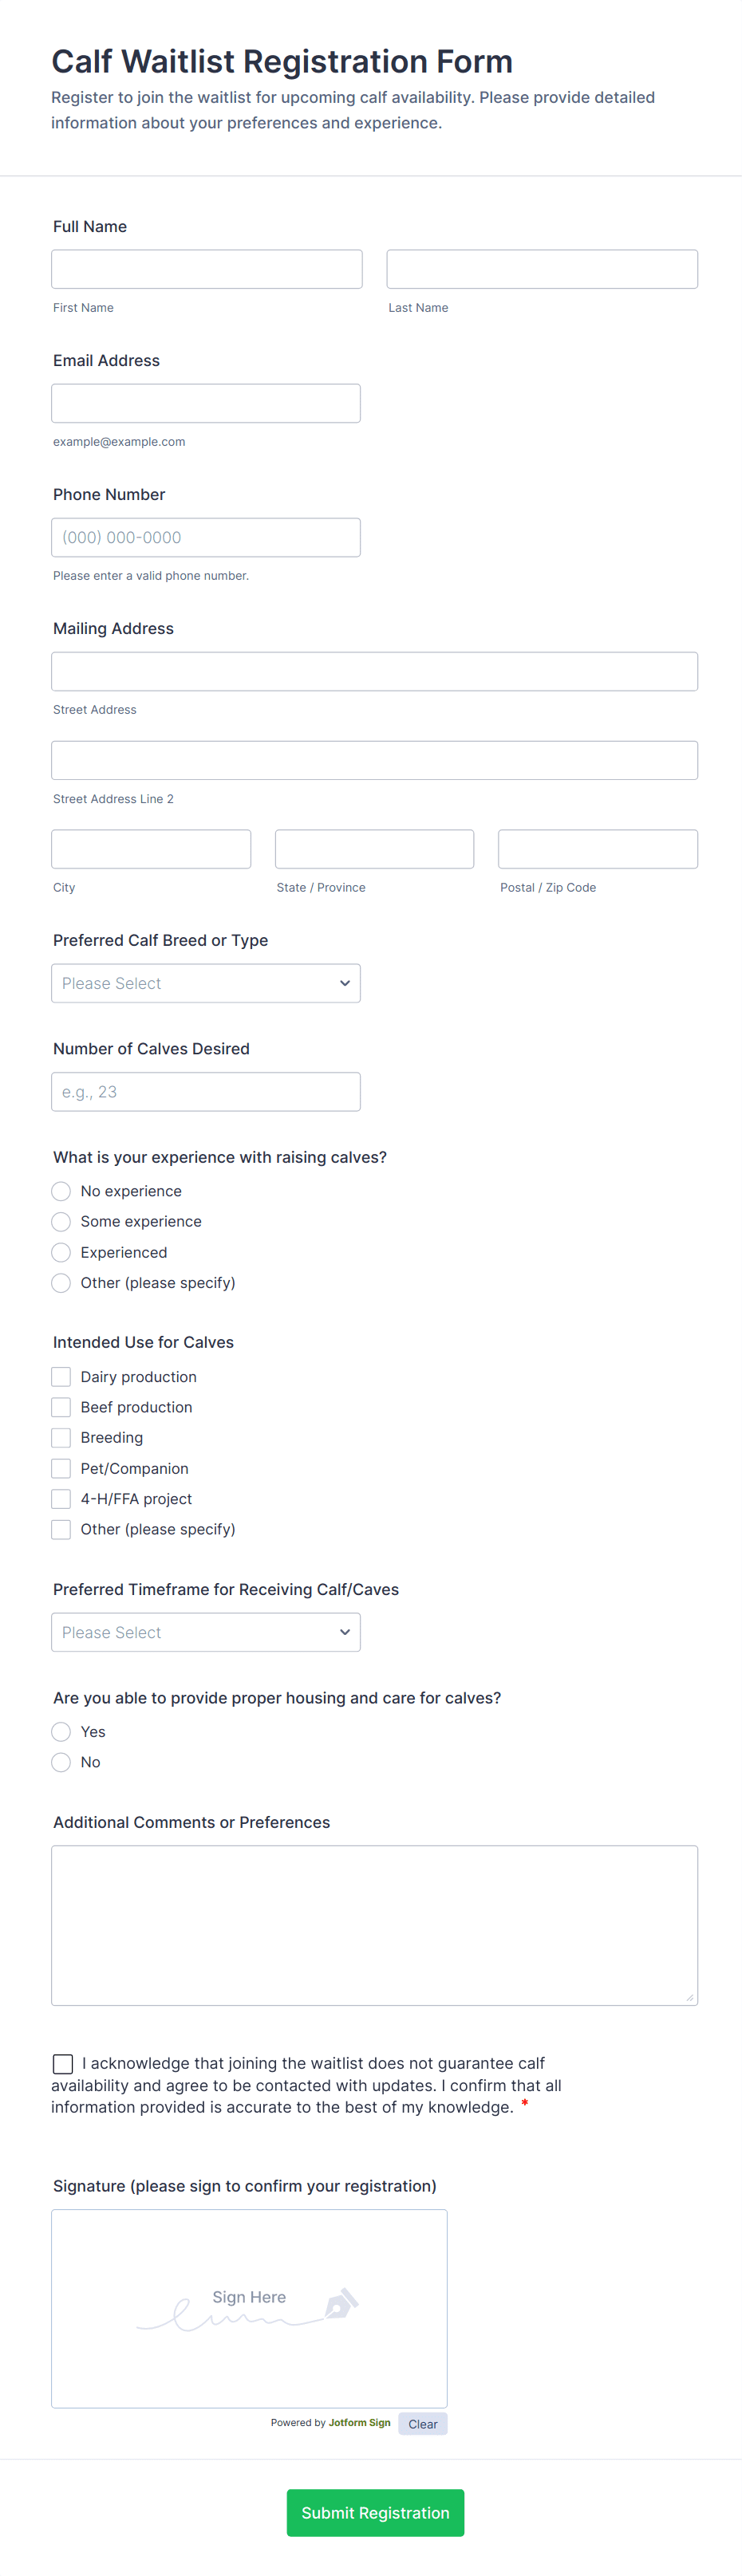
Task: Select Other under experience question
Action: (60, 1282)
